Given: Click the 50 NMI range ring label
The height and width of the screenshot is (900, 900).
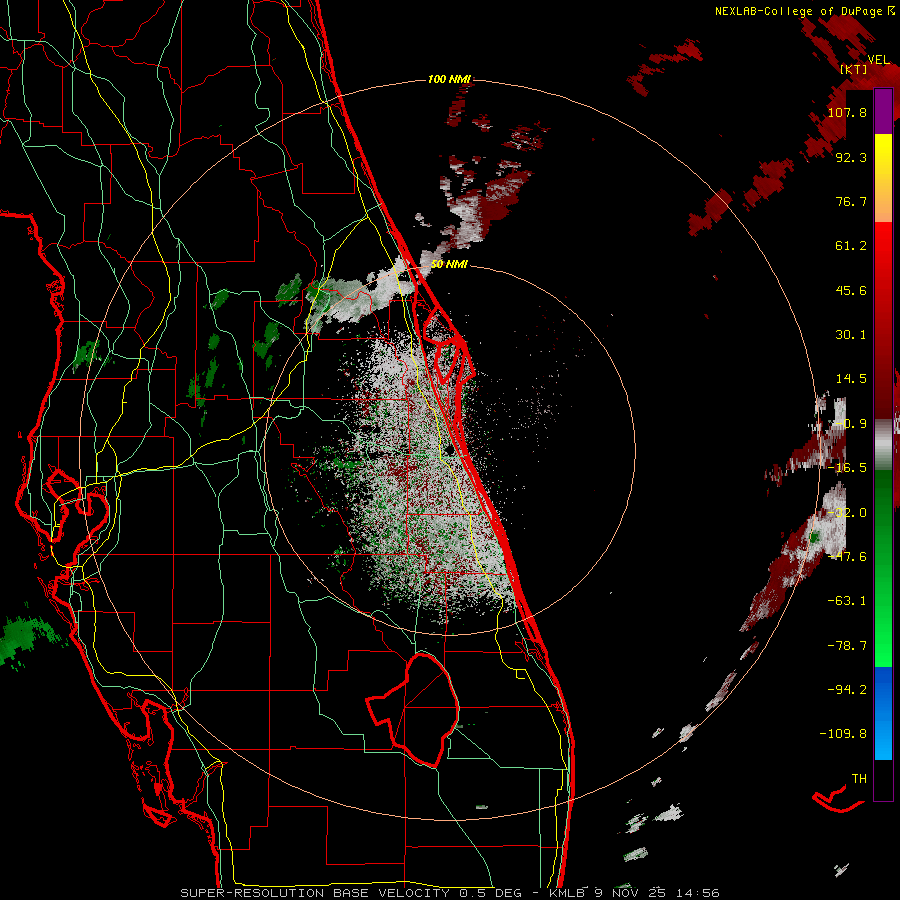Looking at the screenshot, I should pyautogui.click(x=449, y=265).
